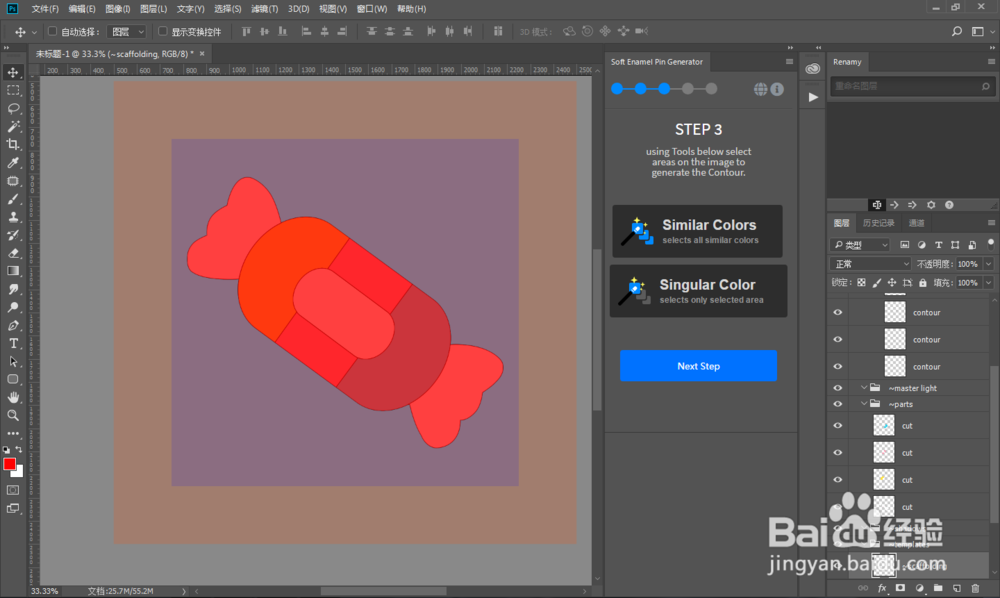This screenshot has width=1000, height=598.
Task: Select the Zoom tool
Action: coord(13,415)
